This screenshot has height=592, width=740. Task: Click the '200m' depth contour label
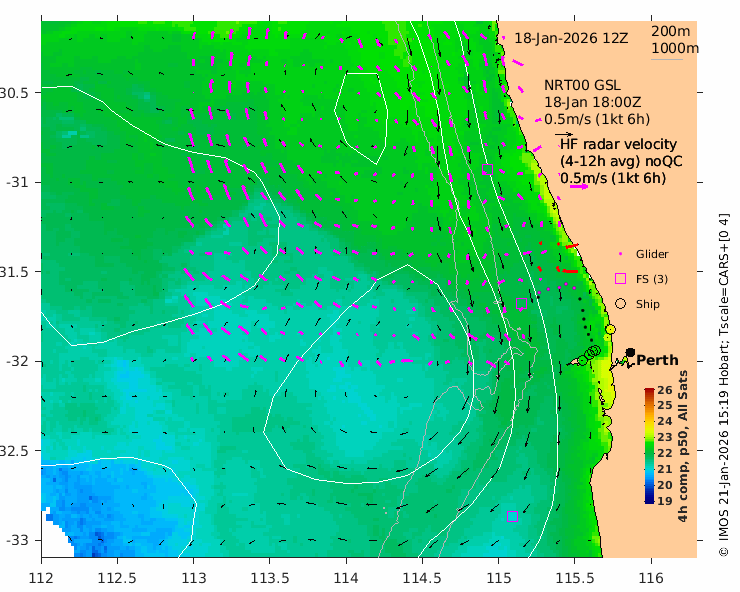click(x=671, y=31)
